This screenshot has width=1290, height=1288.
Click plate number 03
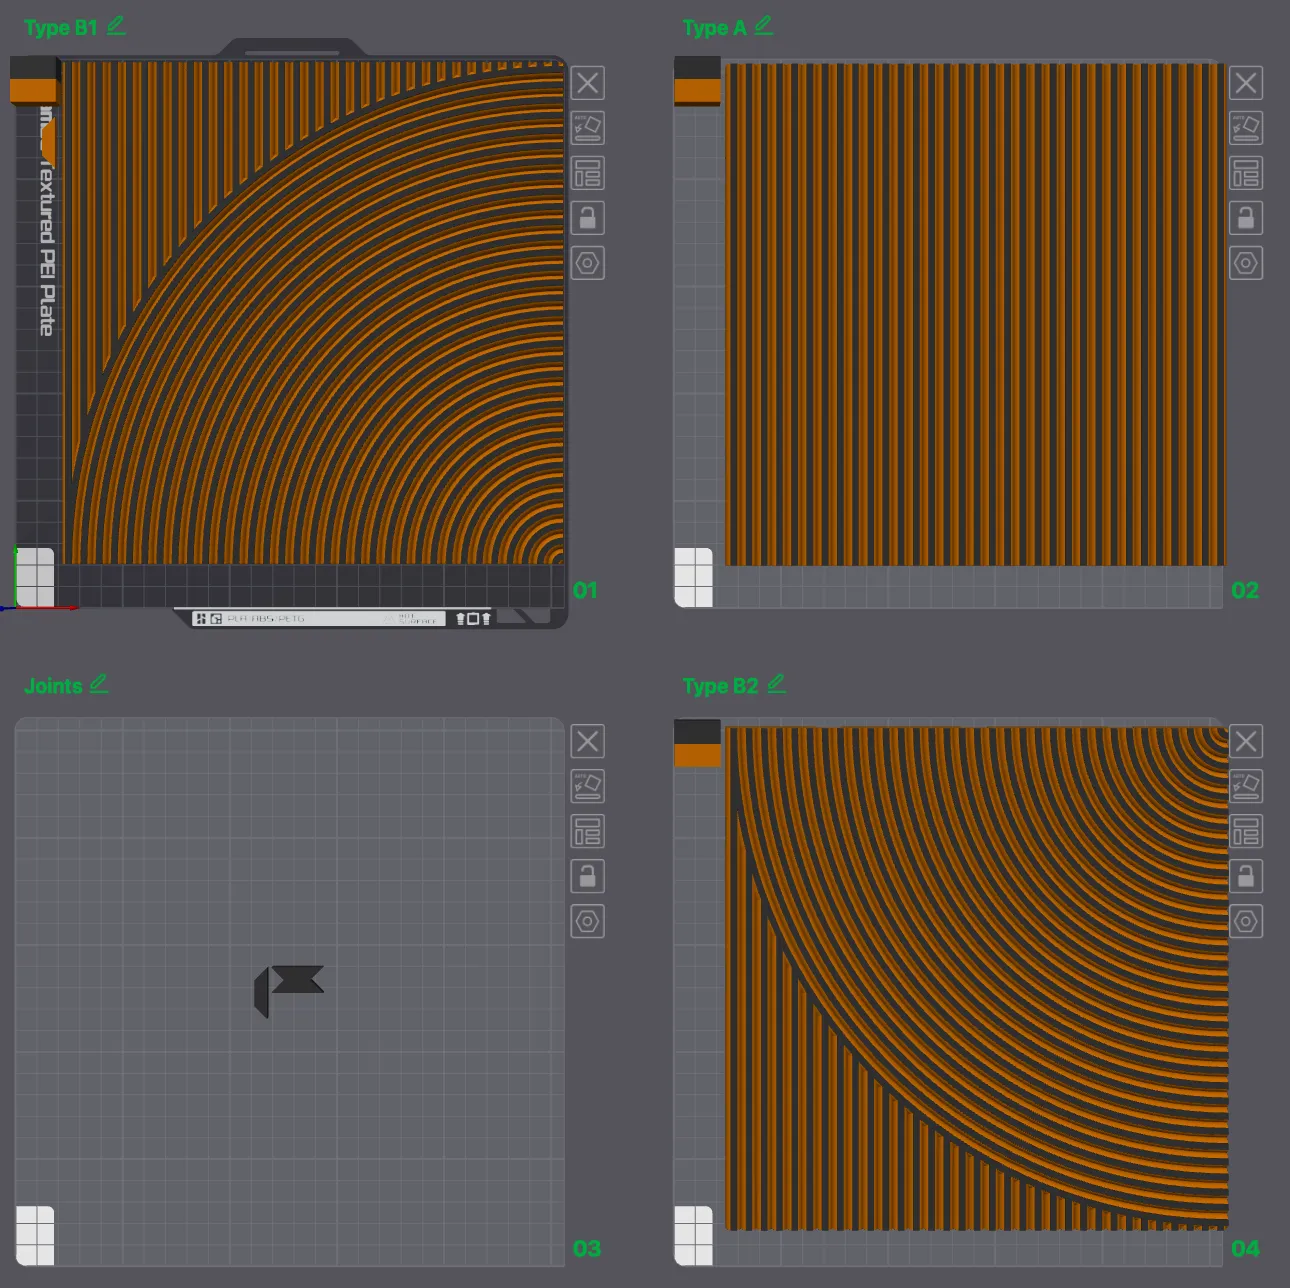pyautogui.click(x=587, y=1248)
